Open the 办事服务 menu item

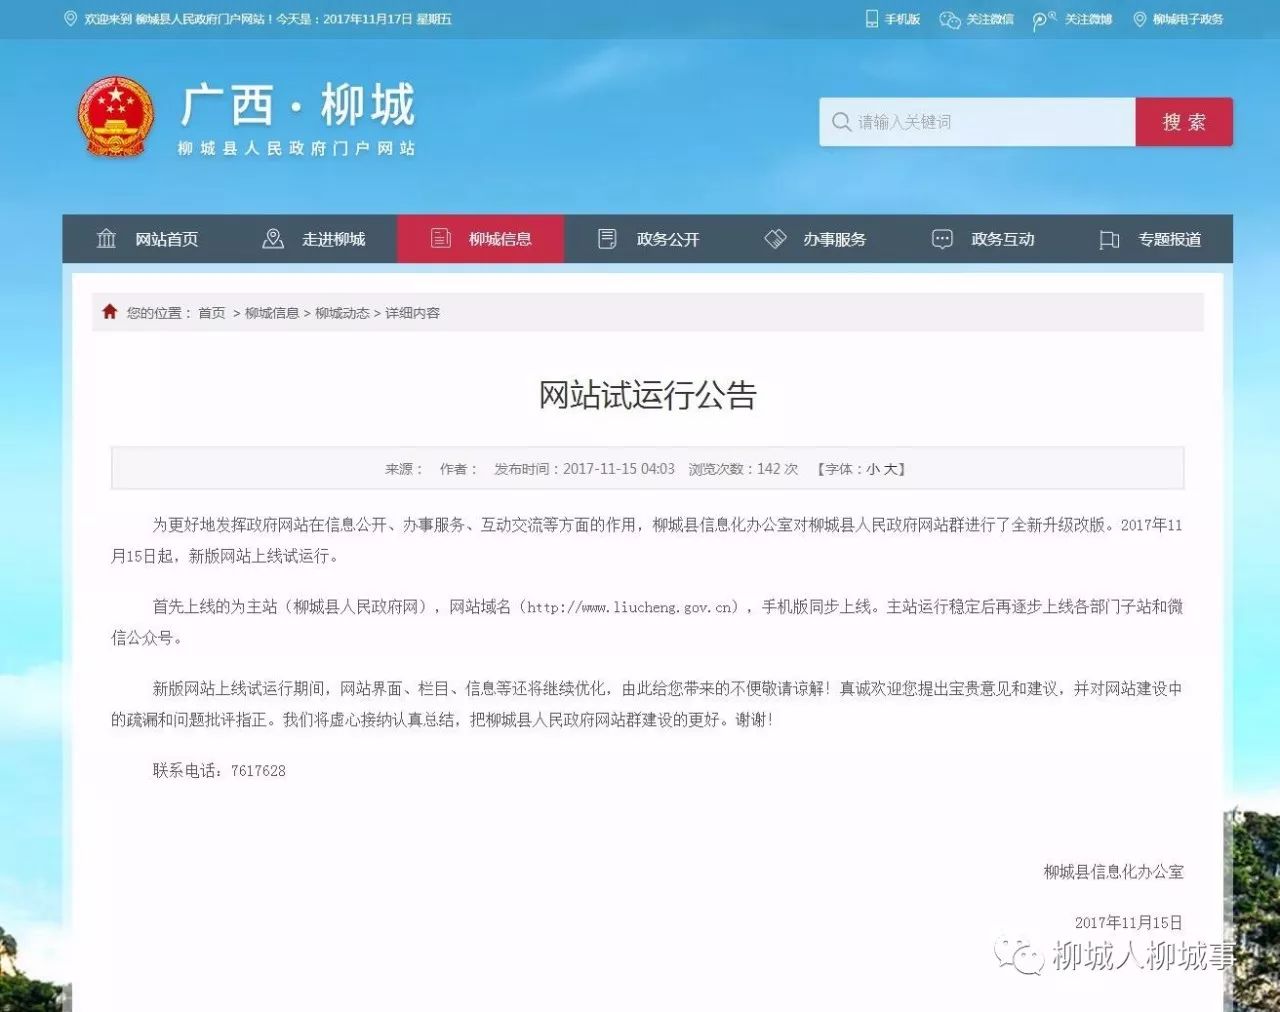click(x=834, y=239)
